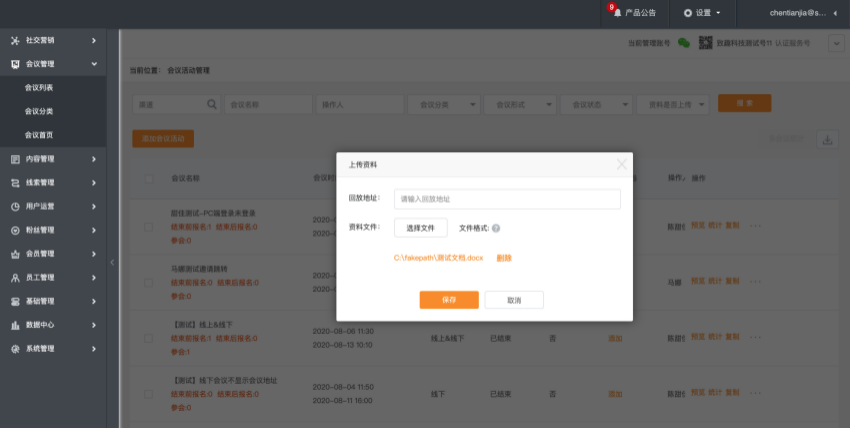Click the 回放地址 input field

507,199
